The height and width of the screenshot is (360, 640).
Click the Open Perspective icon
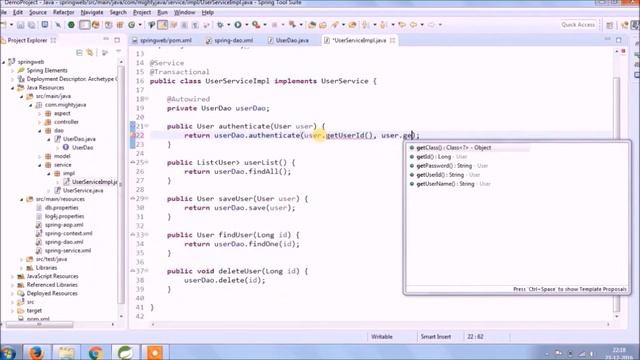[610, 25]
